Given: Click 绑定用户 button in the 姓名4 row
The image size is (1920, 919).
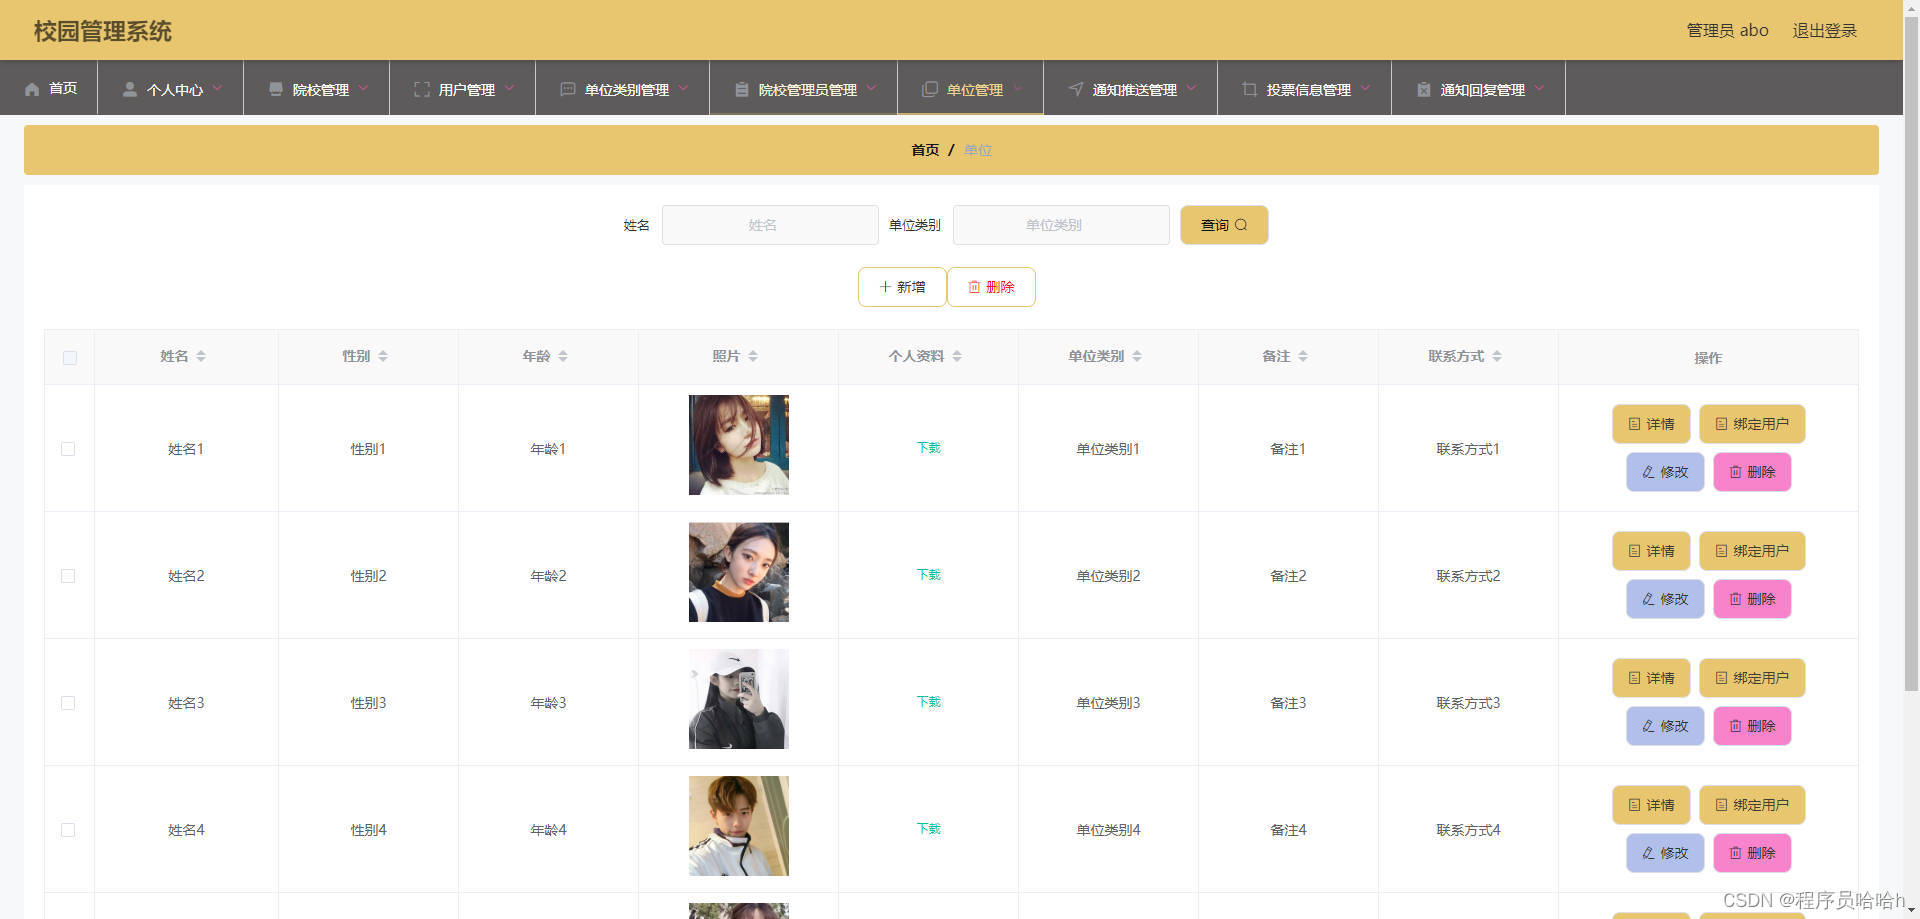Looking at the screenshot, I should pos(1752,805).
